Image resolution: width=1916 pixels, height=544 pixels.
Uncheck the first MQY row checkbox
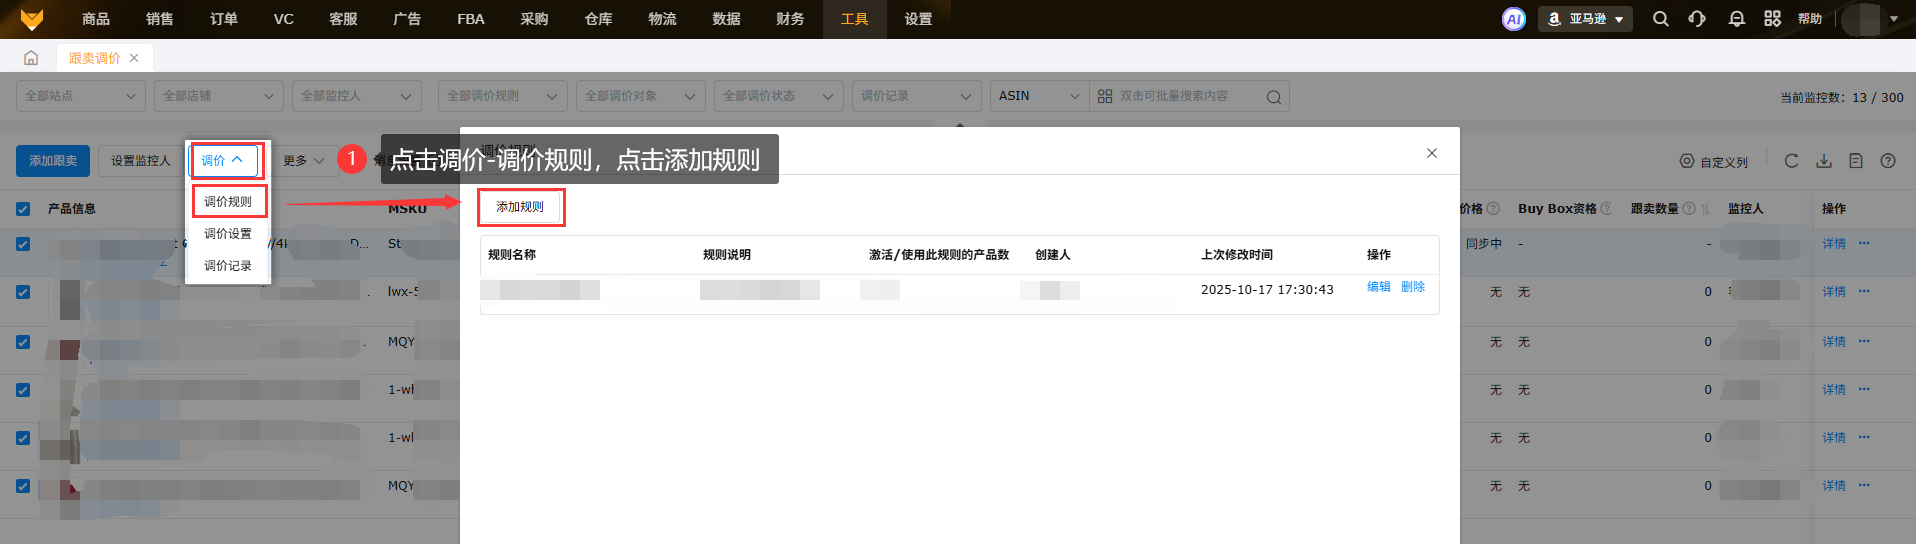[x=23, y=342]
